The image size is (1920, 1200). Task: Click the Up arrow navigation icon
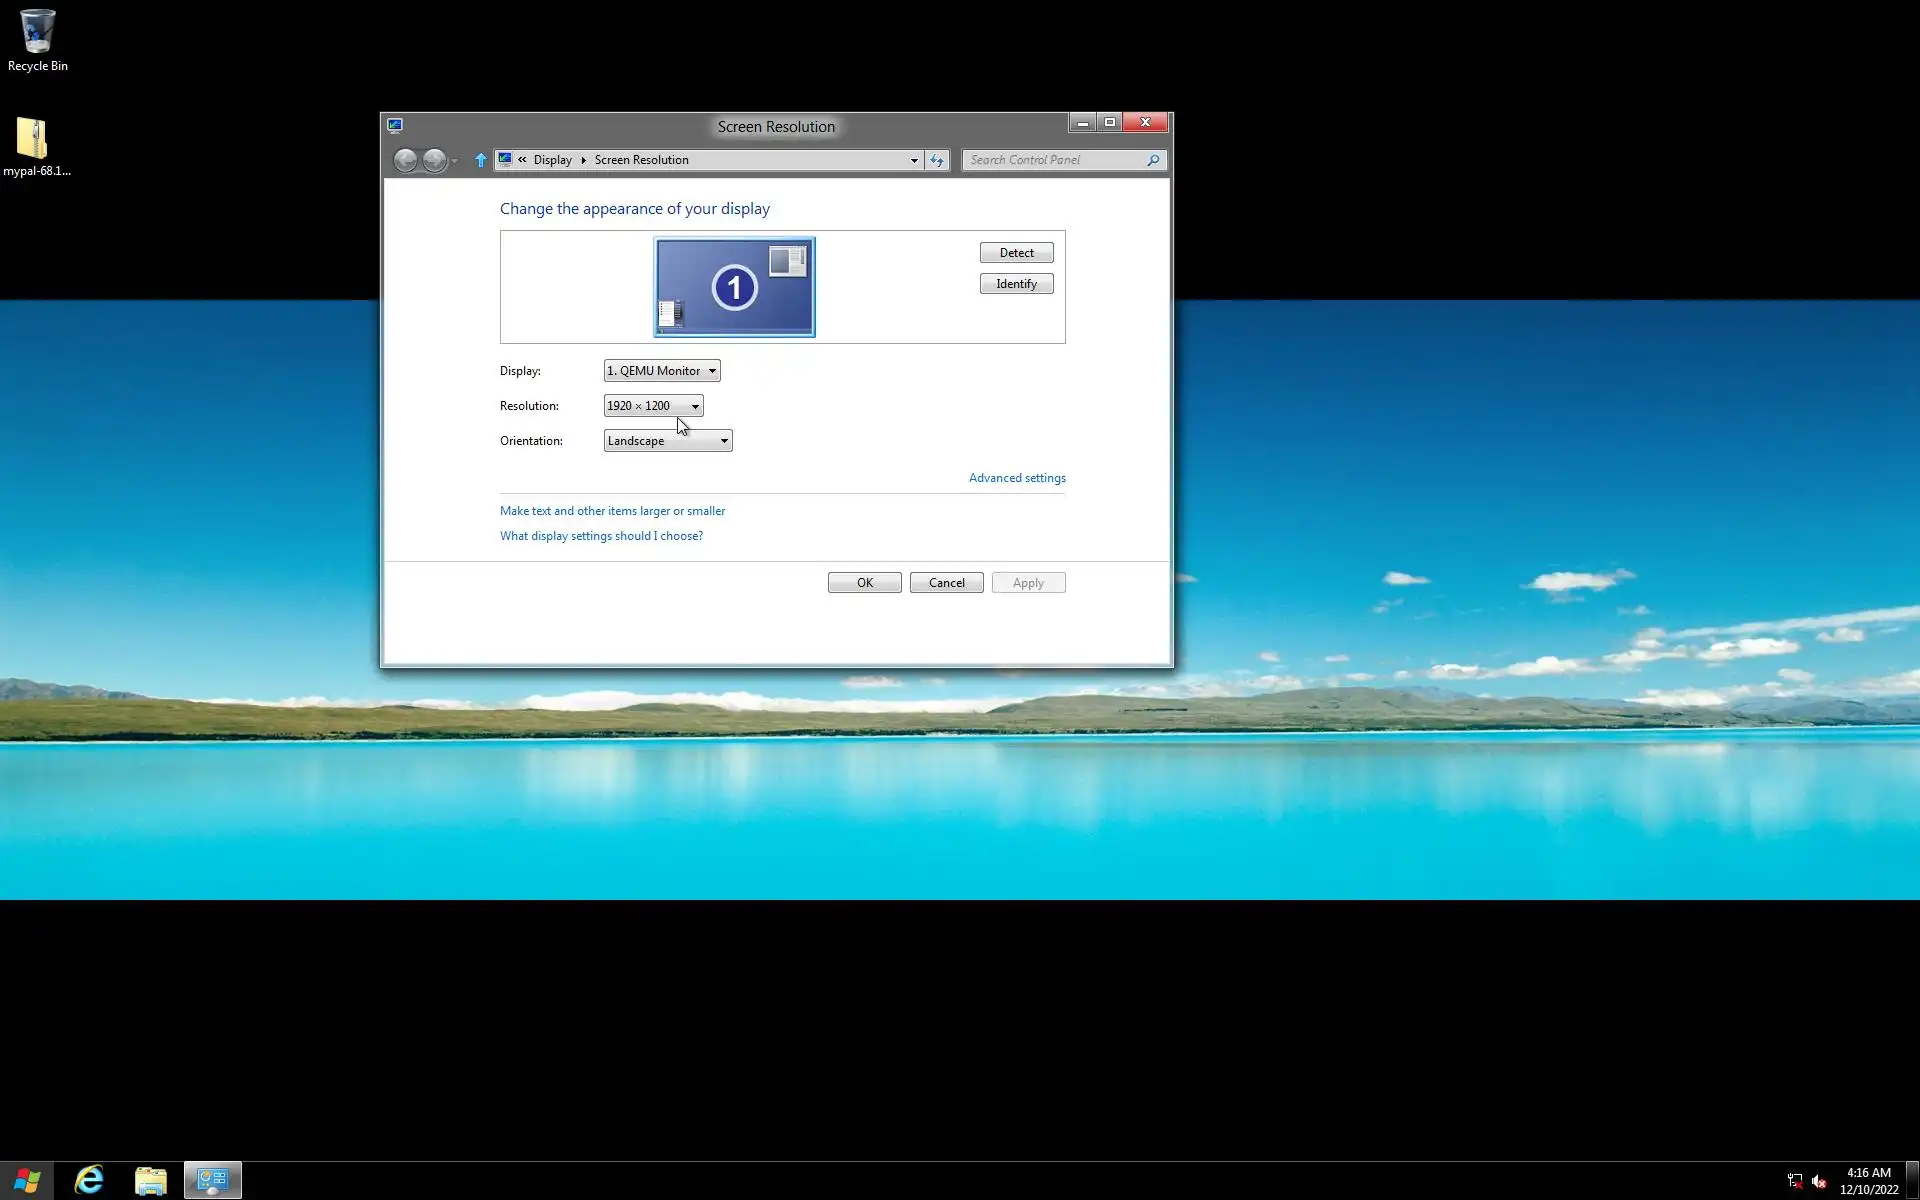(x=480, y=160)
